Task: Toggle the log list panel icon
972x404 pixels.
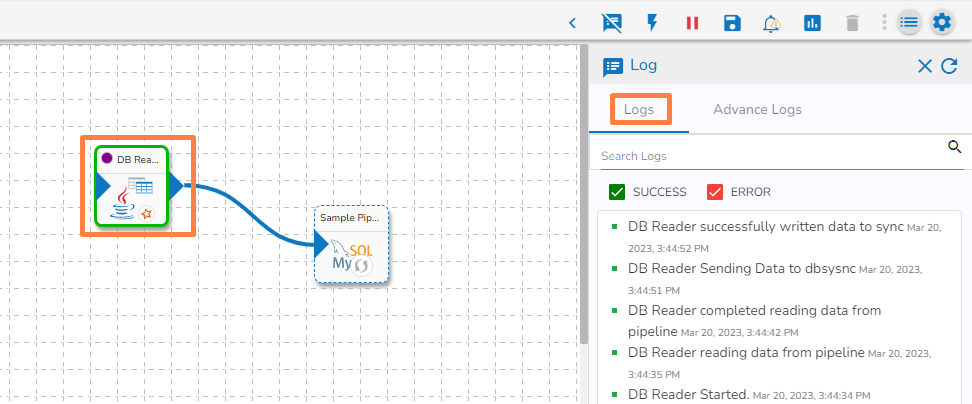Action: pos(909,23)
